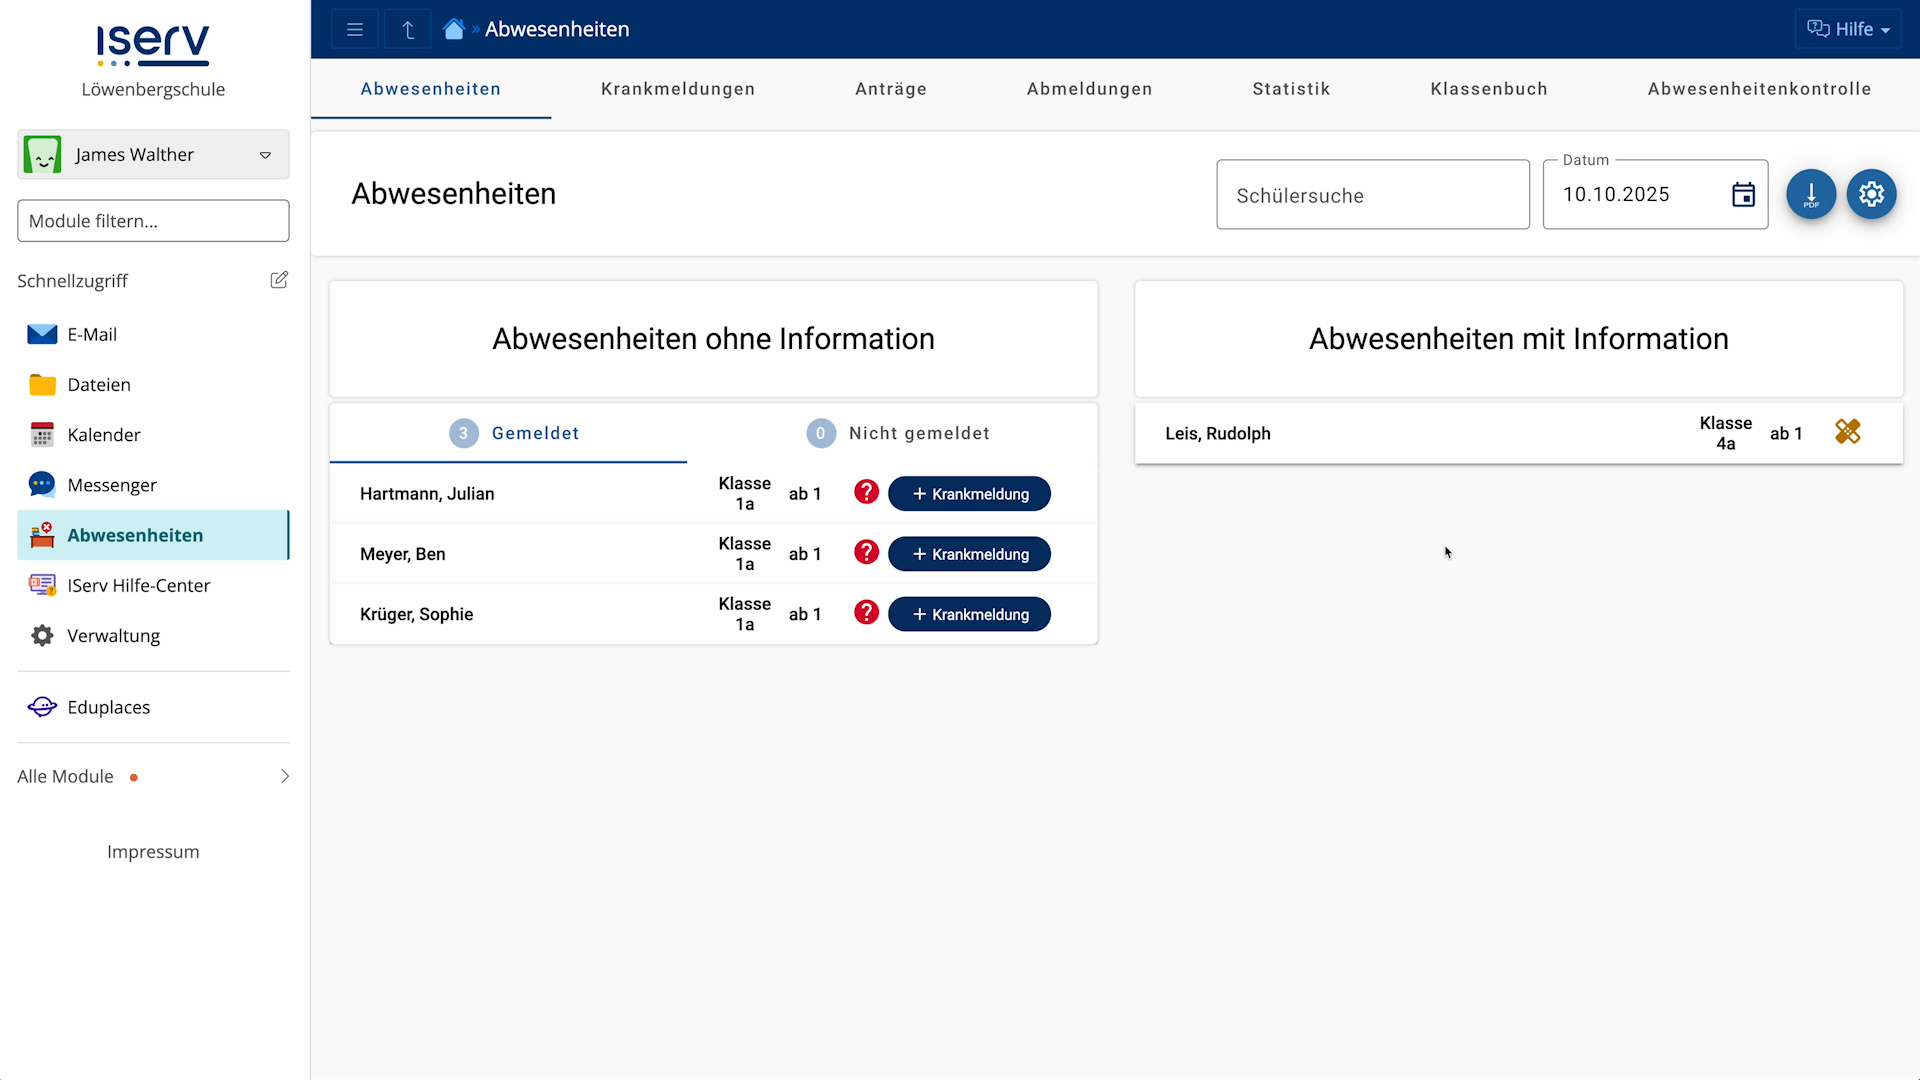This screenshot has width=1920, height=1080.
Task: Click the bandage icon next to Leis, Rudolph
Action: (x=1848, y=431)
